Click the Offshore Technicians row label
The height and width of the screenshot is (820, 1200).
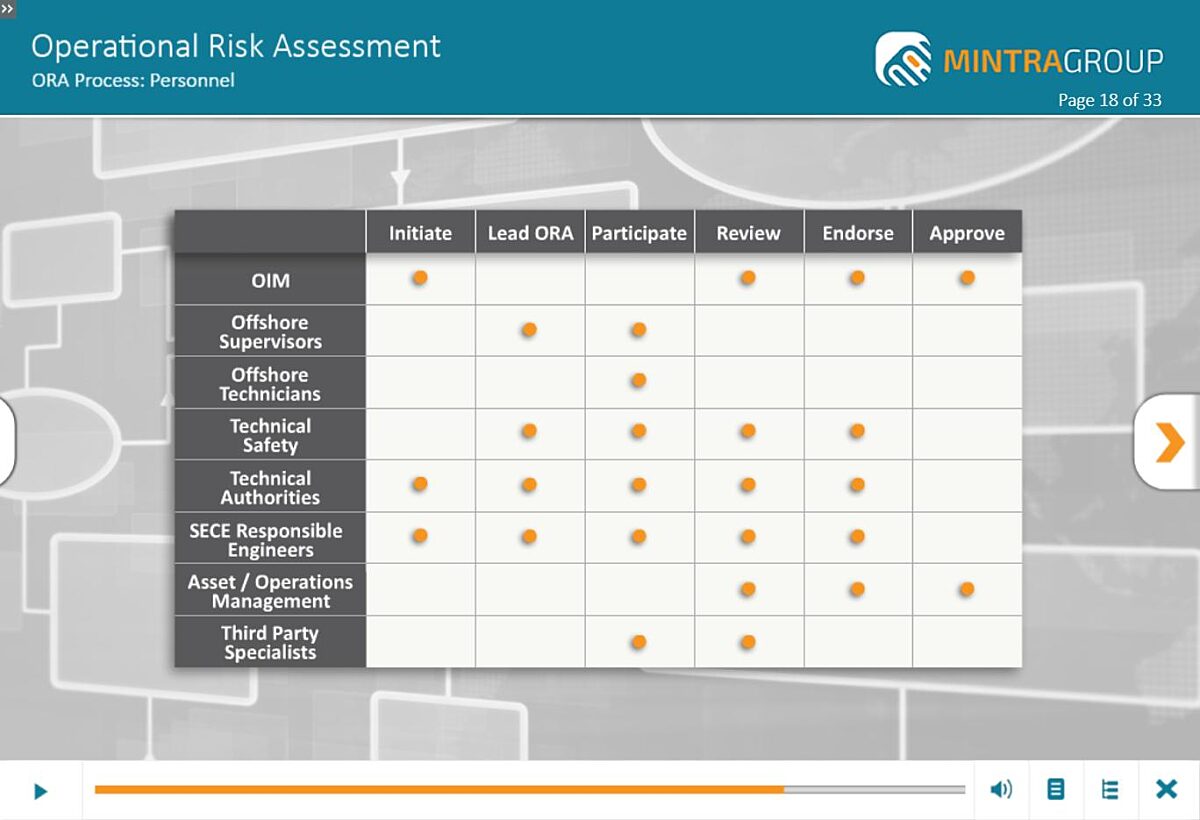[270, 384]
